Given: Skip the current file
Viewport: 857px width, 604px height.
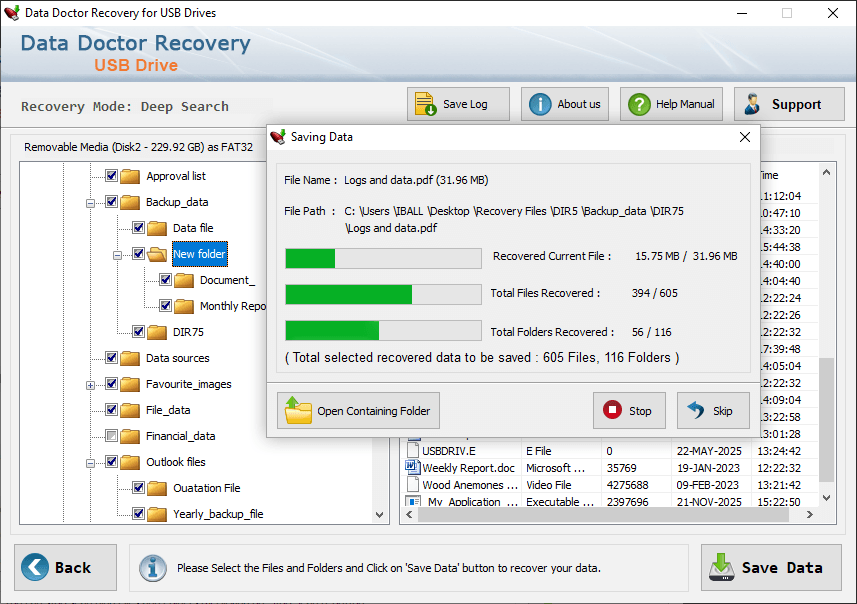Looking at the screenshot, I should point(713,411).
